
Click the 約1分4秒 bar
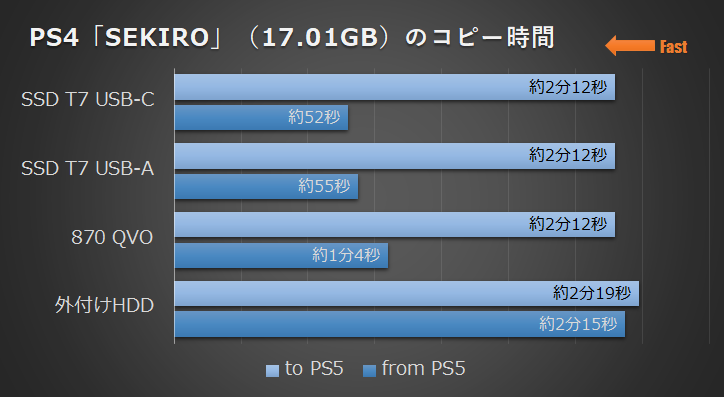pos(281,255)
